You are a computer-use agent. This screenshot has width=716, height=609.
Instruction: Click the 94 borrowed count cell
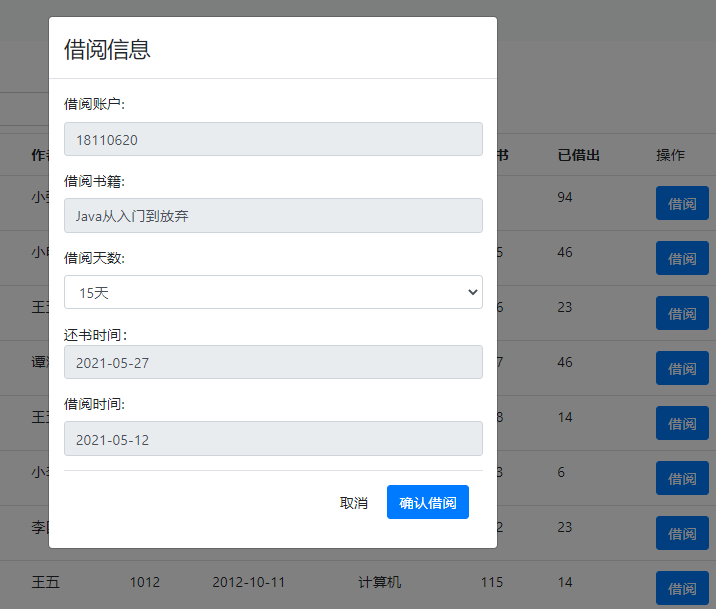pos(565,197)
